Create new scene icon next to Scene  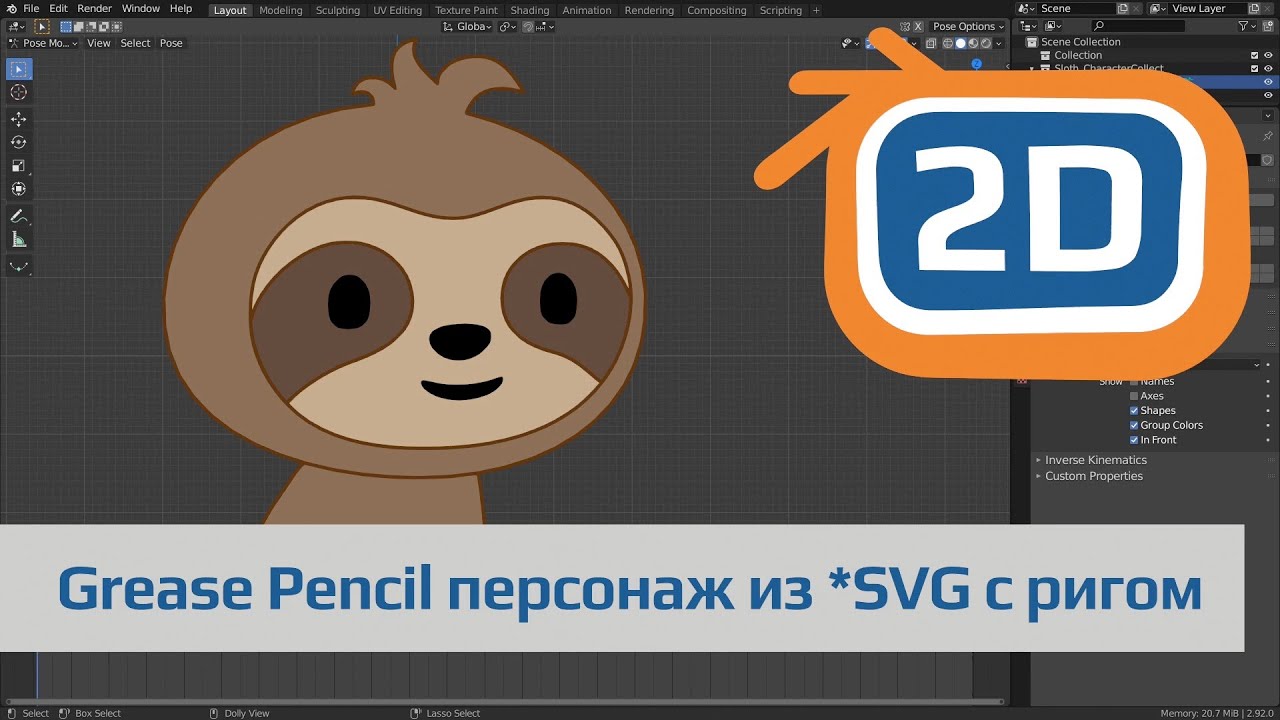tap(1122, 9)
